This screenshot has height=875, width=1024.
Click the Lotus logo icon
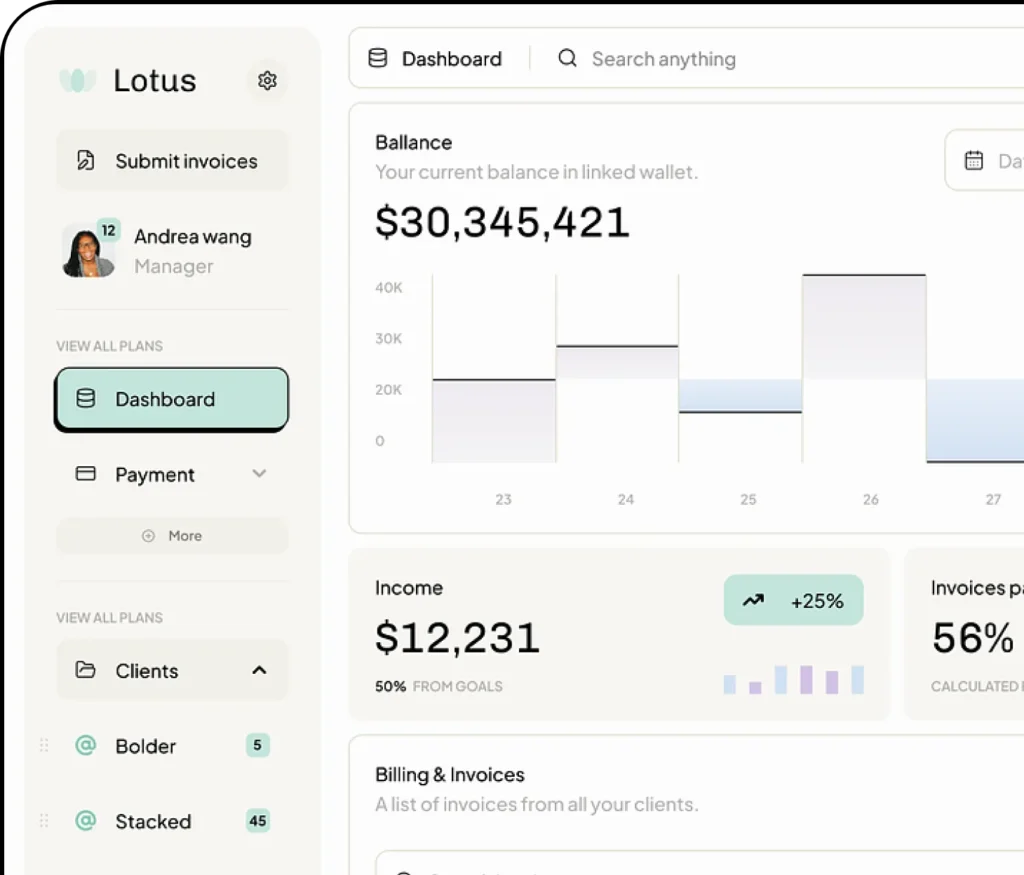[78, 80]
